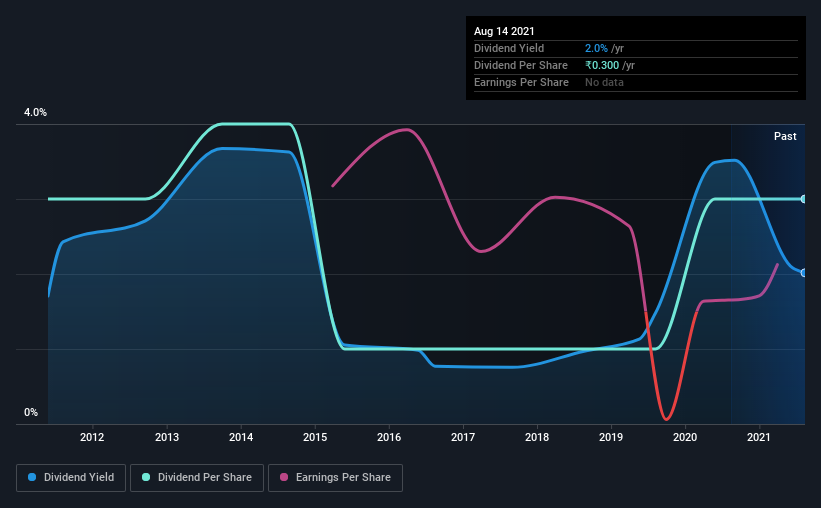Click the ₹0.300 Dividend Per Share value
This screenshot has width=821, height=508.
[x=602, y=65]
